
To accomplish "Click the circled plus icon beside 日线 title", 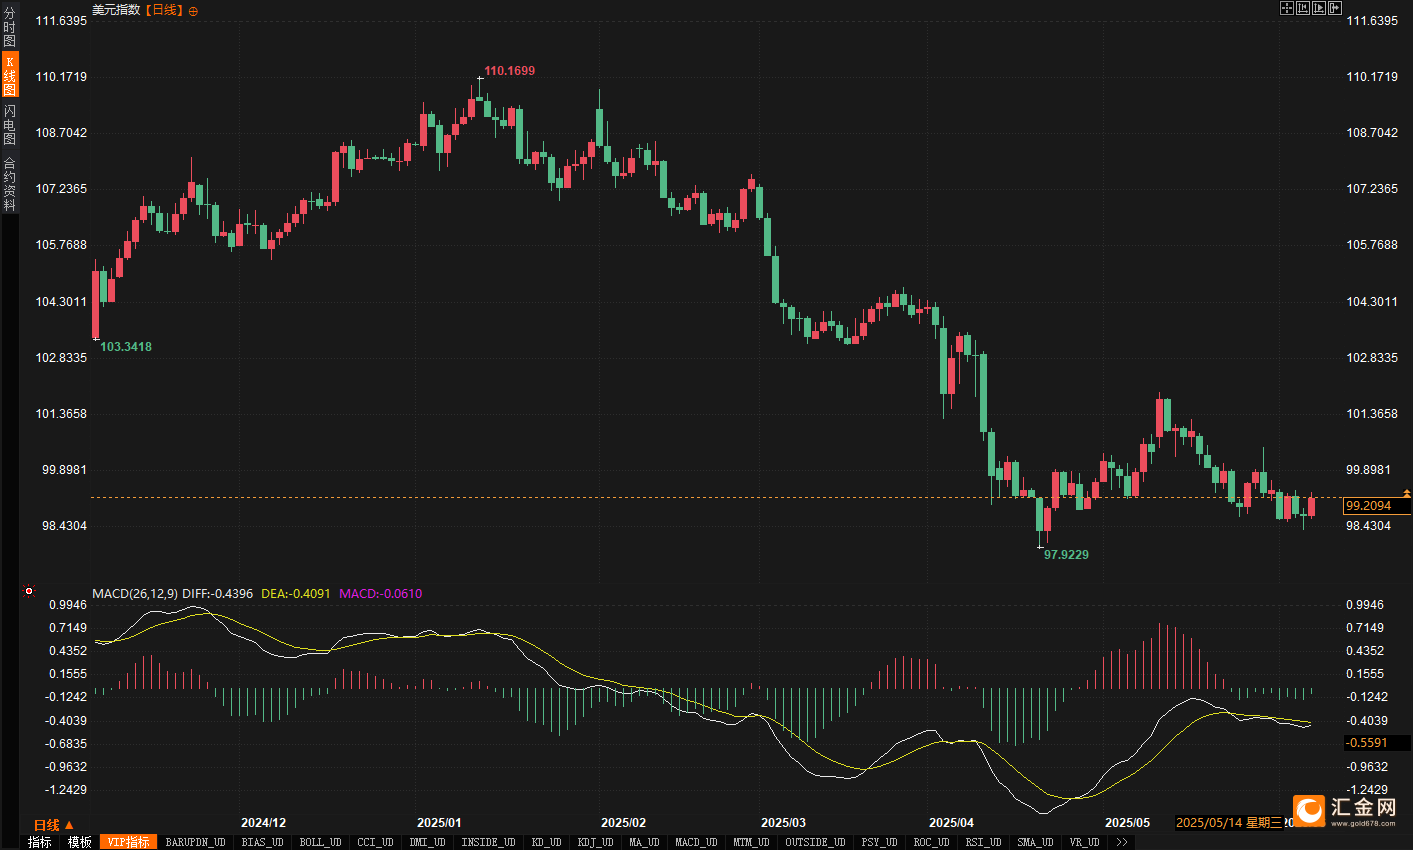I will (193, 11).
